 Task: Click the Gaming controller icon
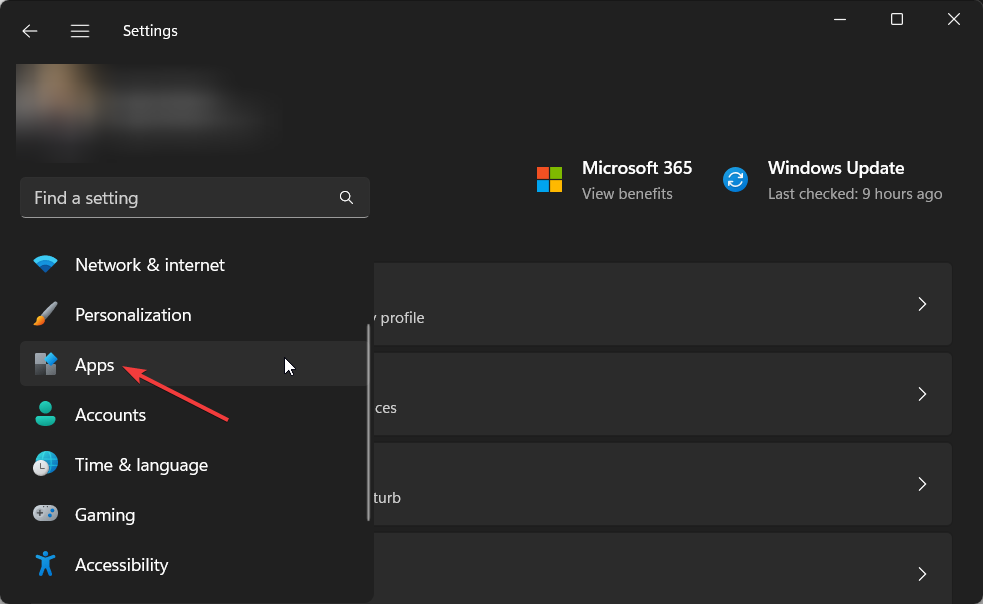(45, 515)
